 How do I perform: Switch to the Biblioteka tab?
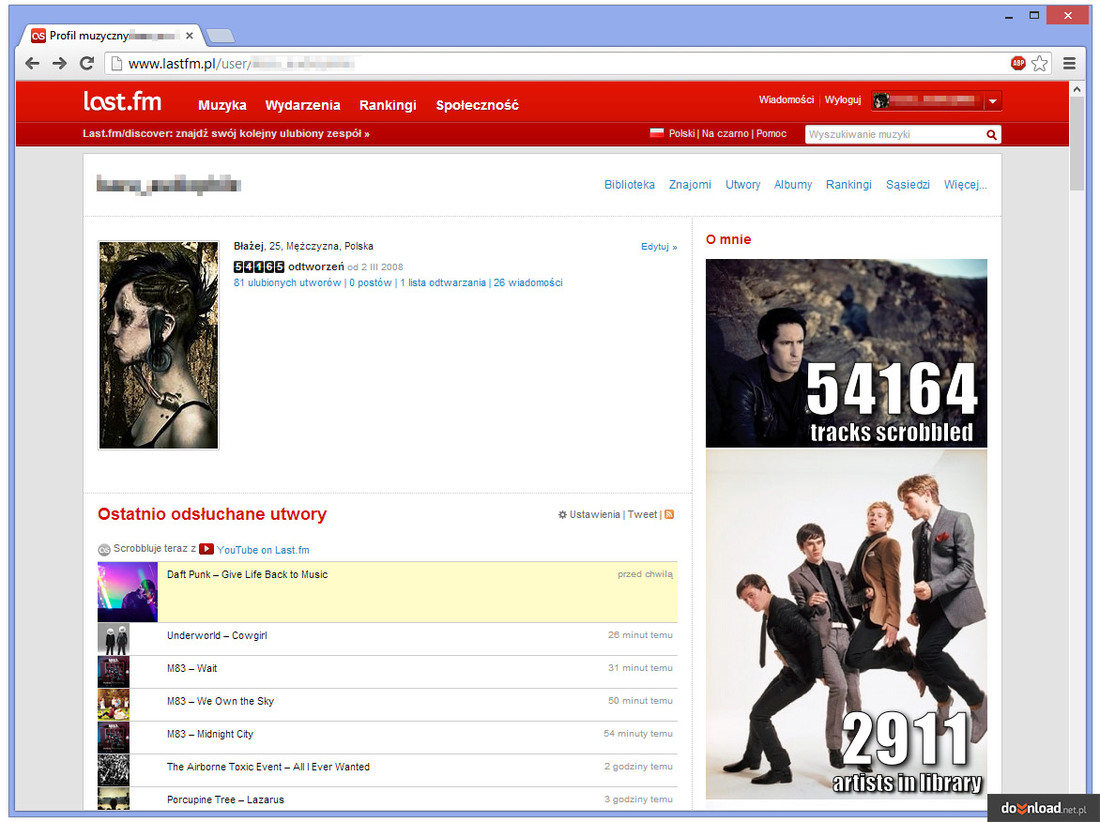pyautogui.click(x=629, y=184)
